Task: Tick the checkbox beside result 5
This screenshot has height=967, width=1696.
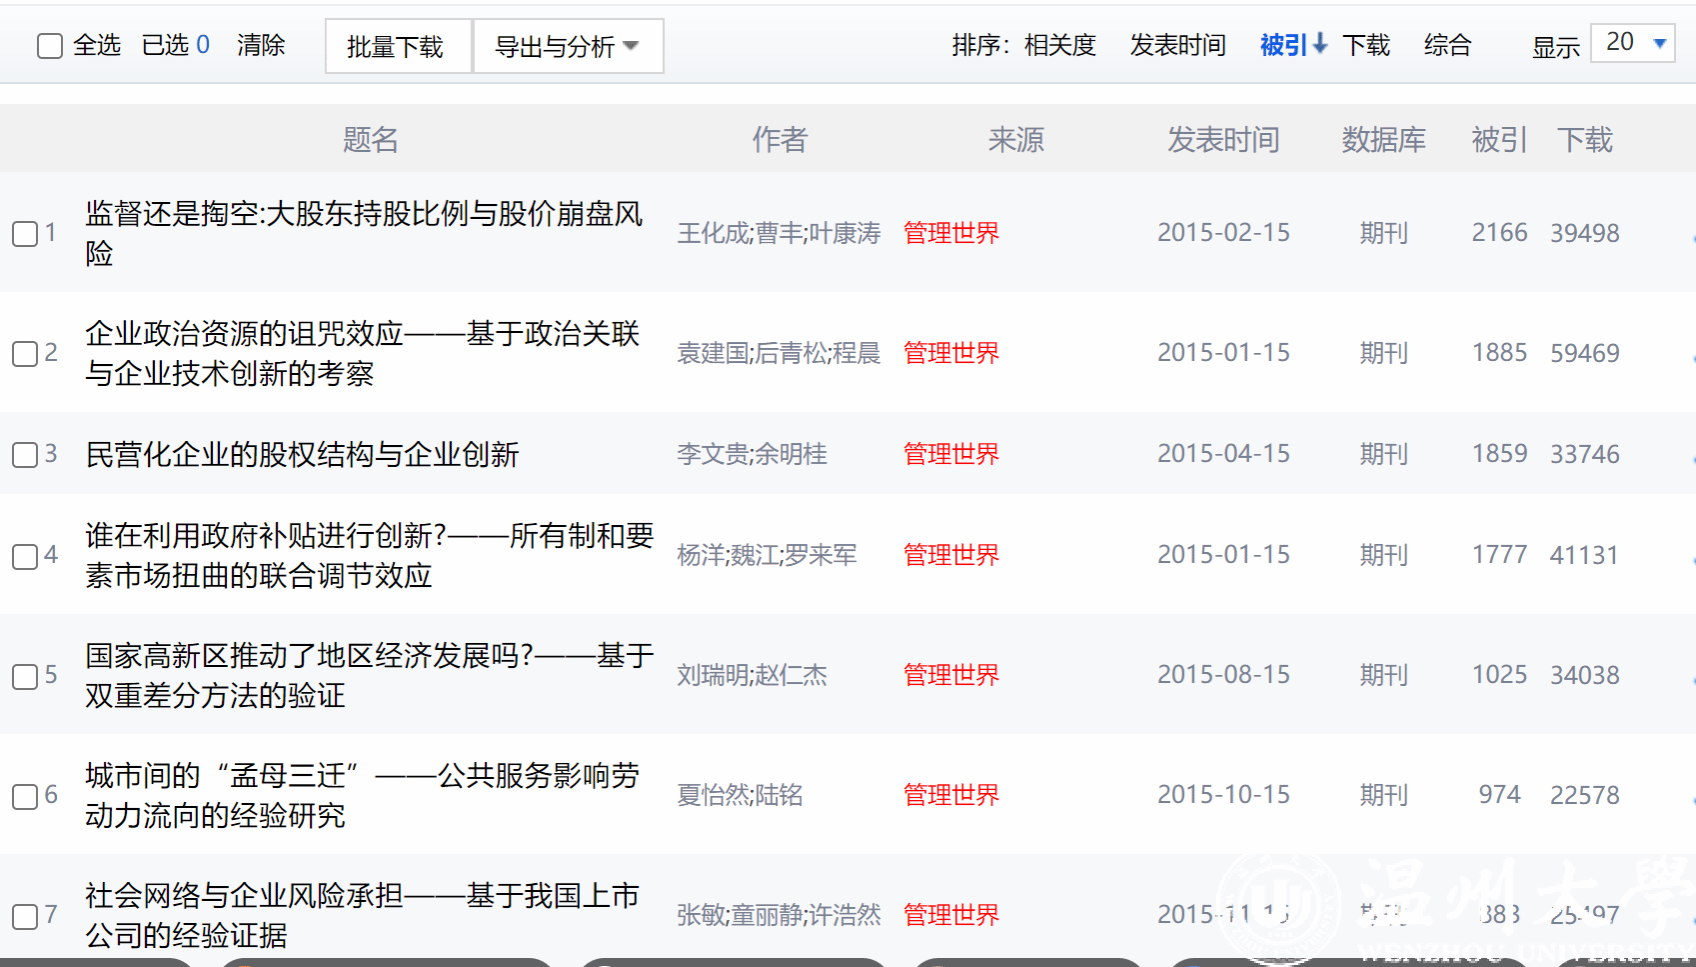Action: coord(25,676)
